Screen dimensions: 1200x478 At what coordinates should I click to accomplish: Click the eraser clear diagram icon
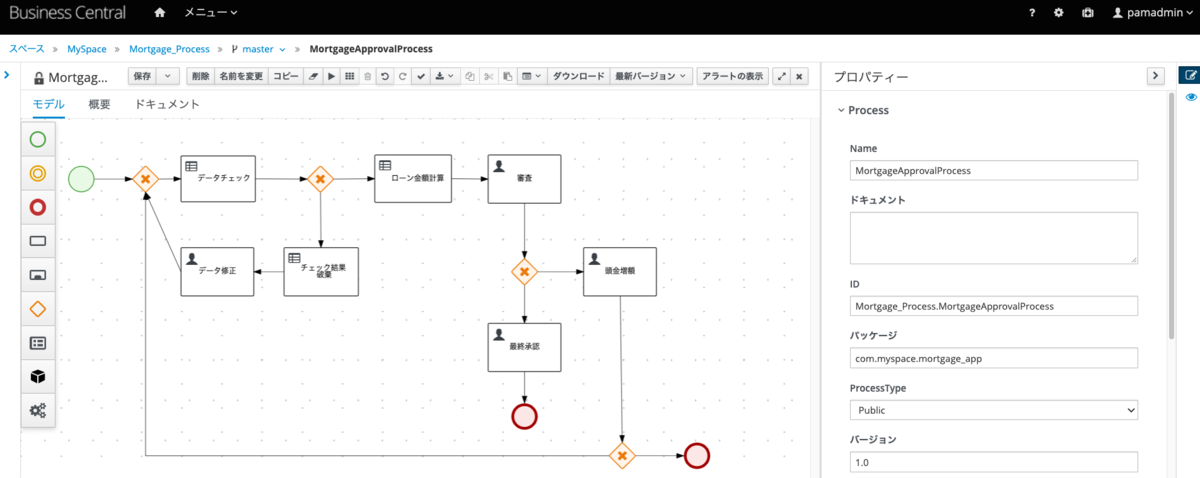tap(312, 76)
